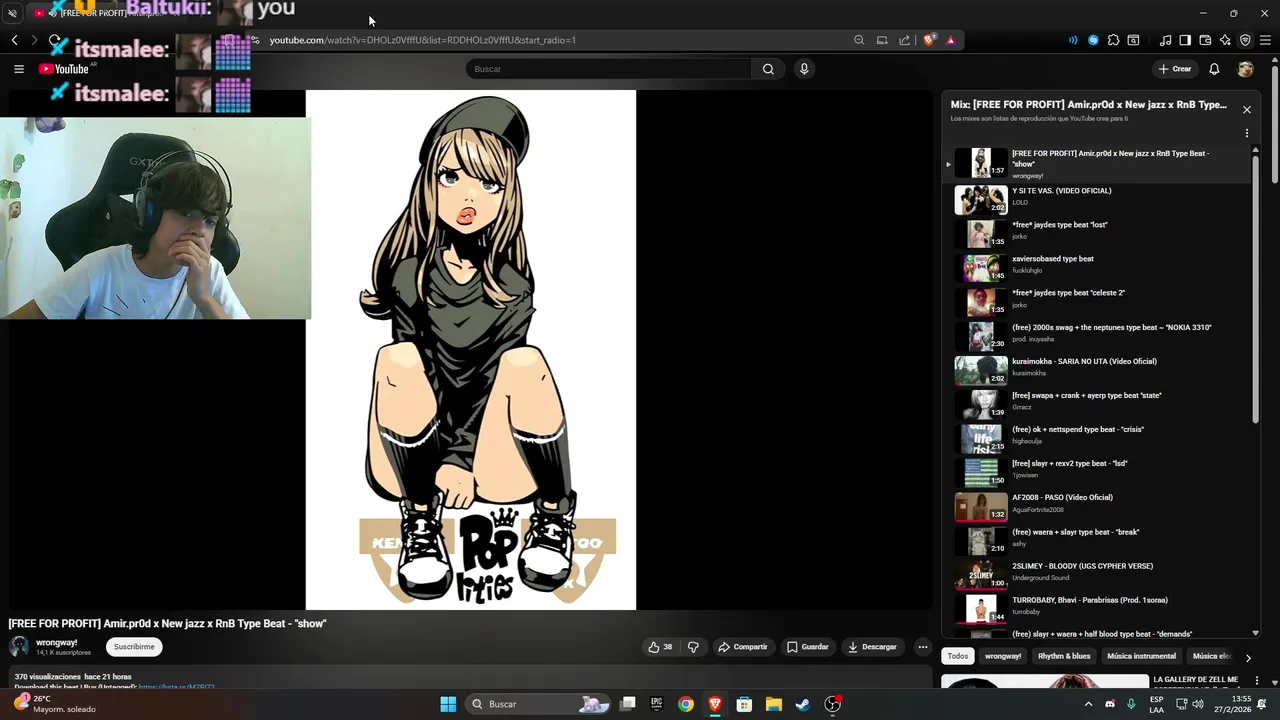The image size is (1280, 720).
Task: Open the slayr + rexv2 type beat "lsd"
Action: coord(1097,472)
